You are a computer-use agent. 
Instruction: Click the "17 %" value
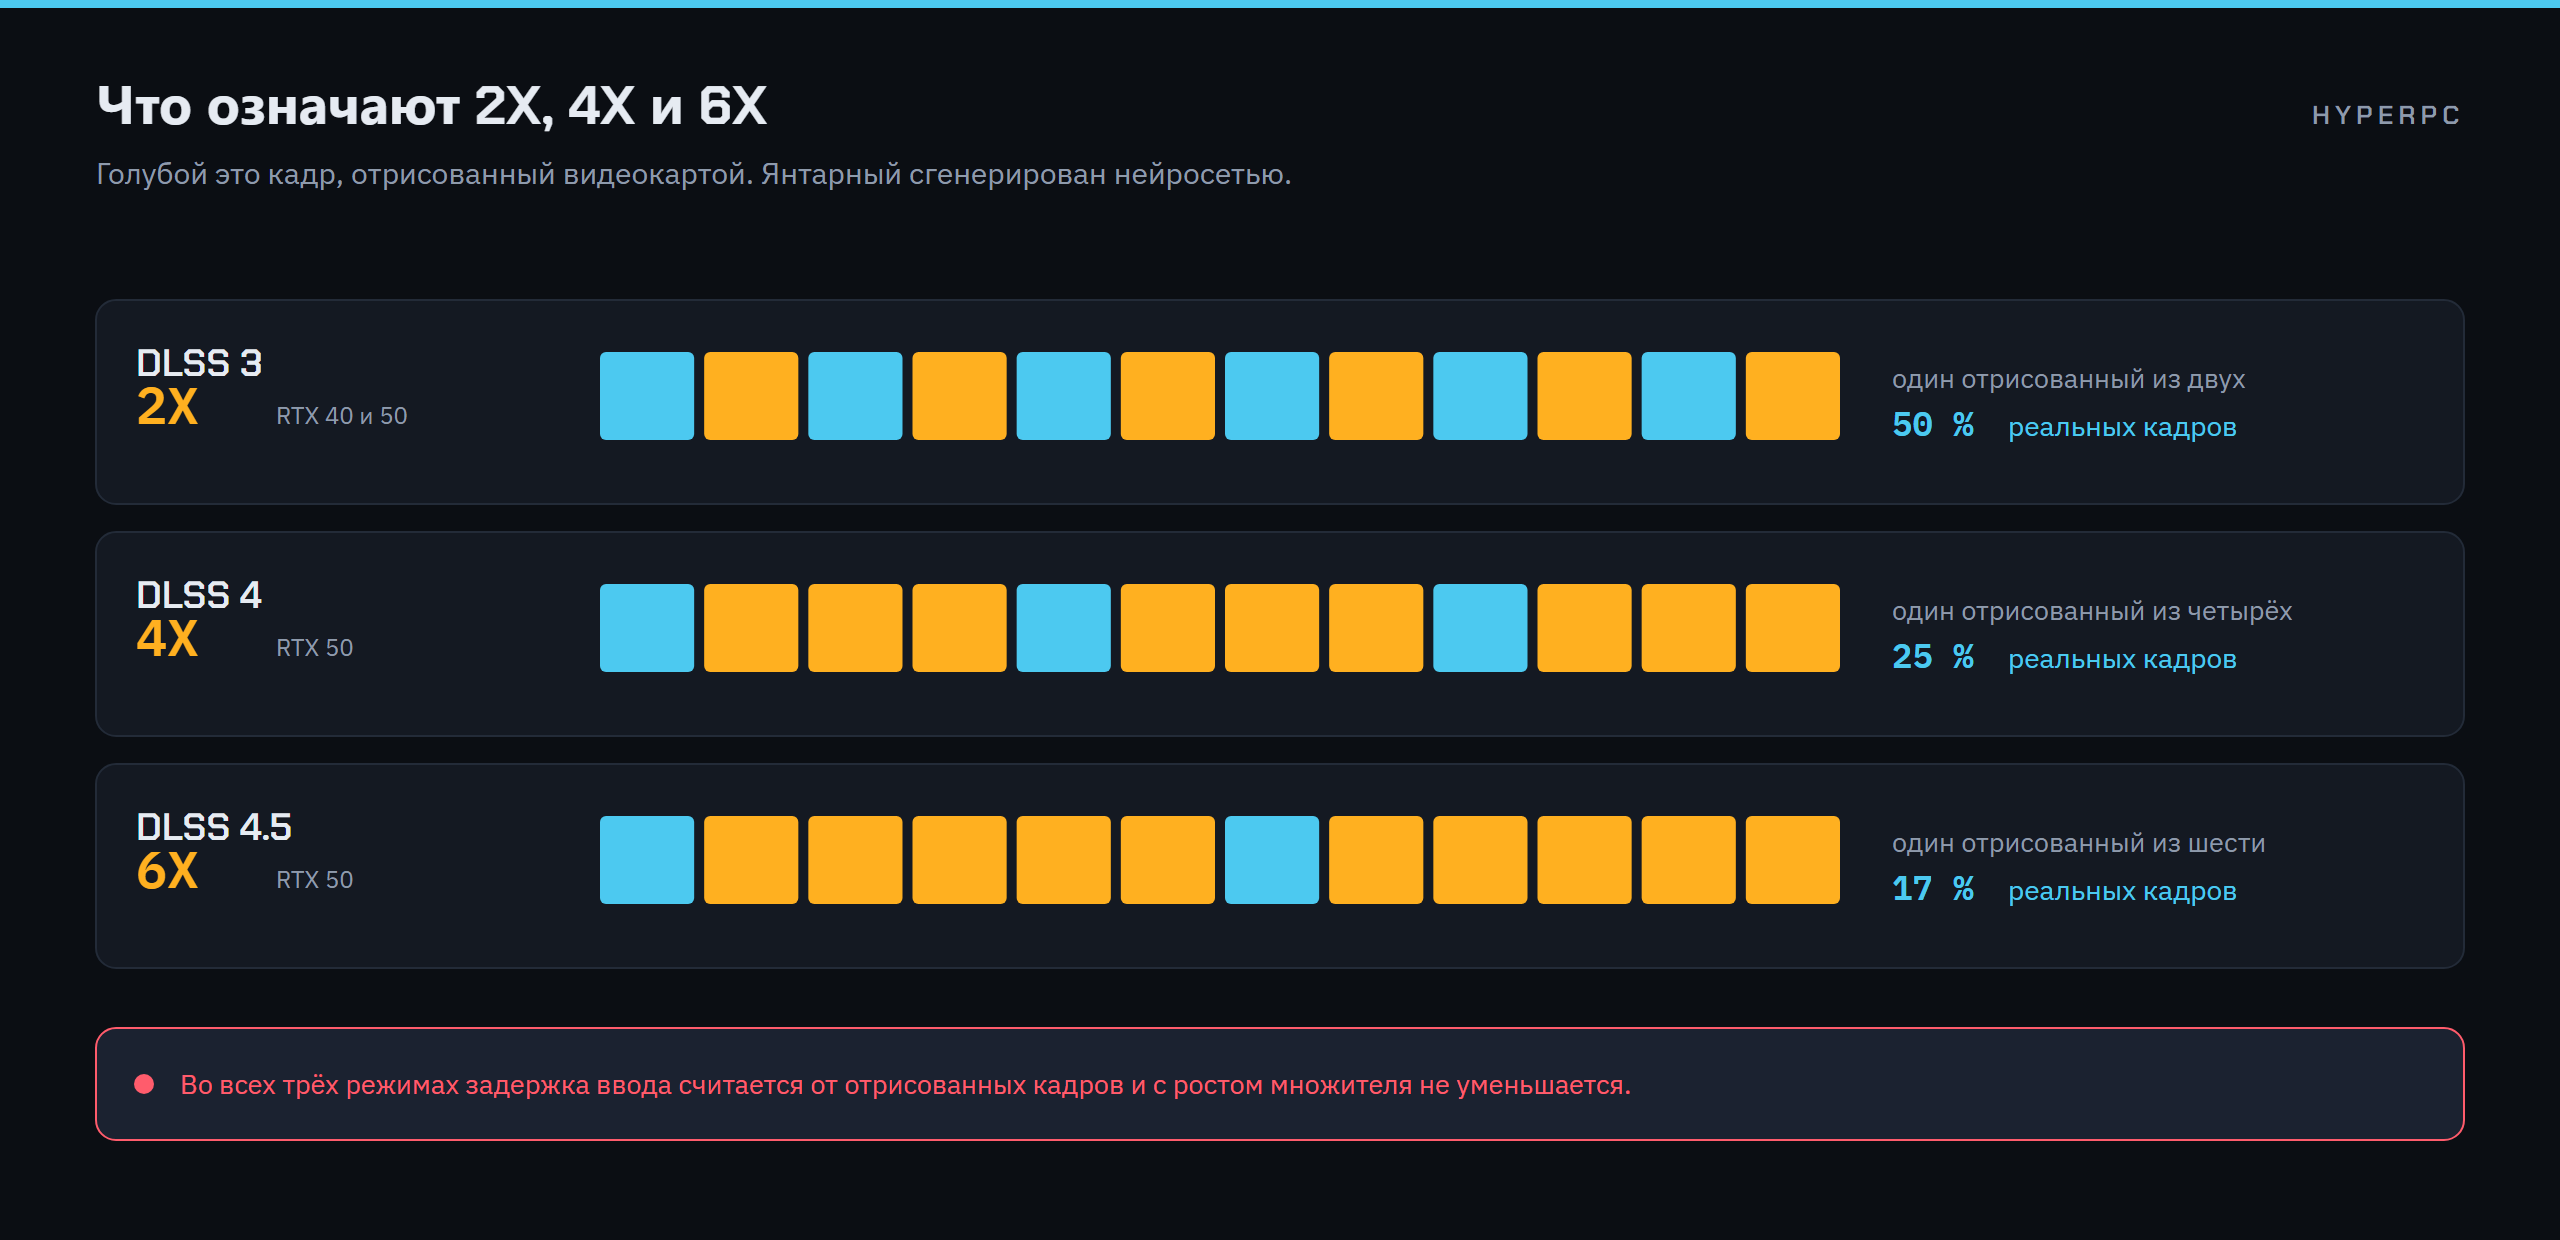[x=1933, y=889]
